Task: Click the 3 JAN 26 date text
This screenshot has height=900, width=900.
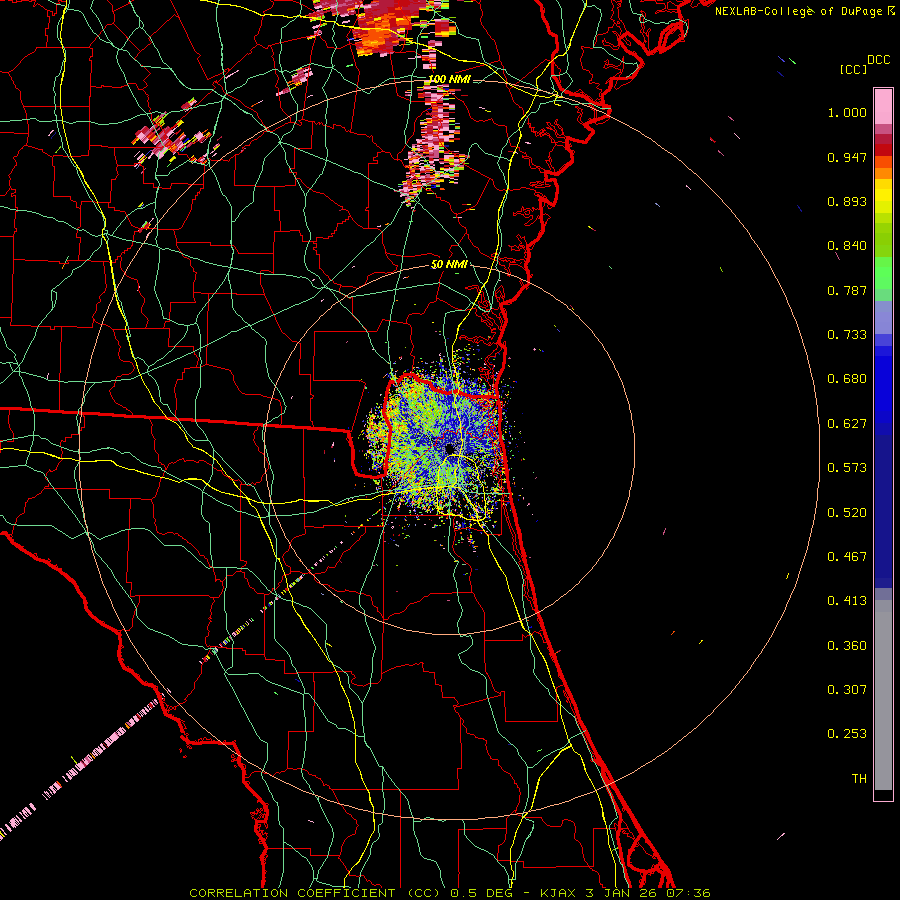Action: (620, 893)
